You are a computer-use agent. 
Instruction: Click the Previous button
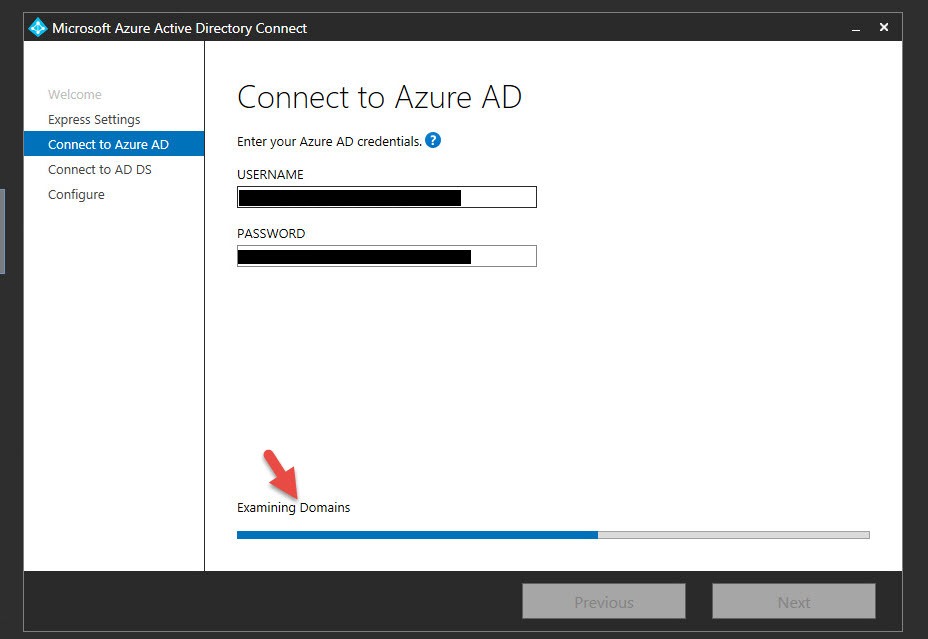(x=603, y=602)
